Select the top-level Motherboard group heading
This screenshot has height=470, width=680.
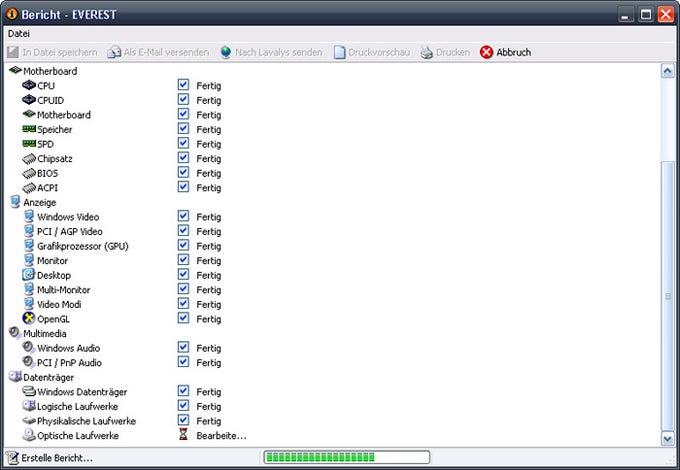click(50, 71)
